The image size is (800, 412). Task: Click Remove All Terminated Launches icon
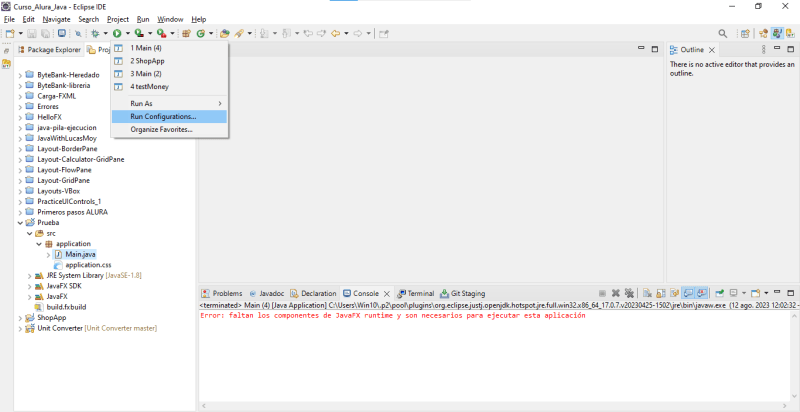[629, 293]
